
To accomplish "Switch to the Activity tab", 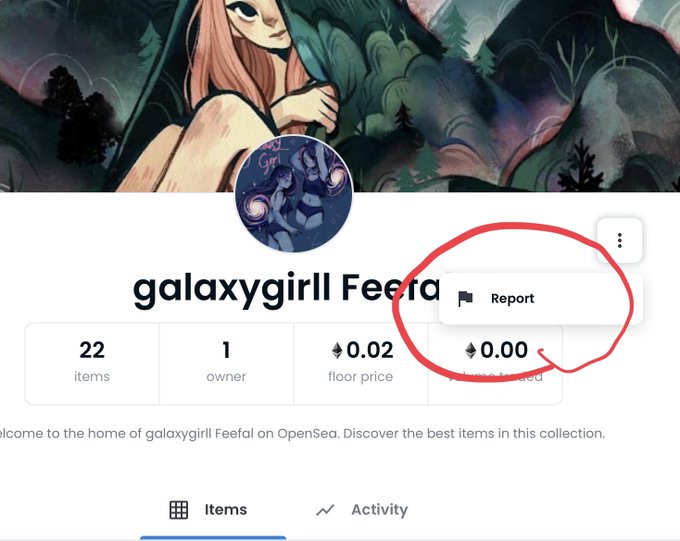I will [362, 510].
